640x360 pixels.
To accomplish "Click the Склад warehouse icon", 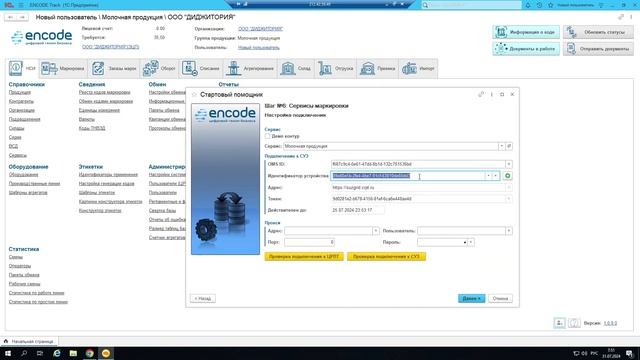I will (288, 69).
